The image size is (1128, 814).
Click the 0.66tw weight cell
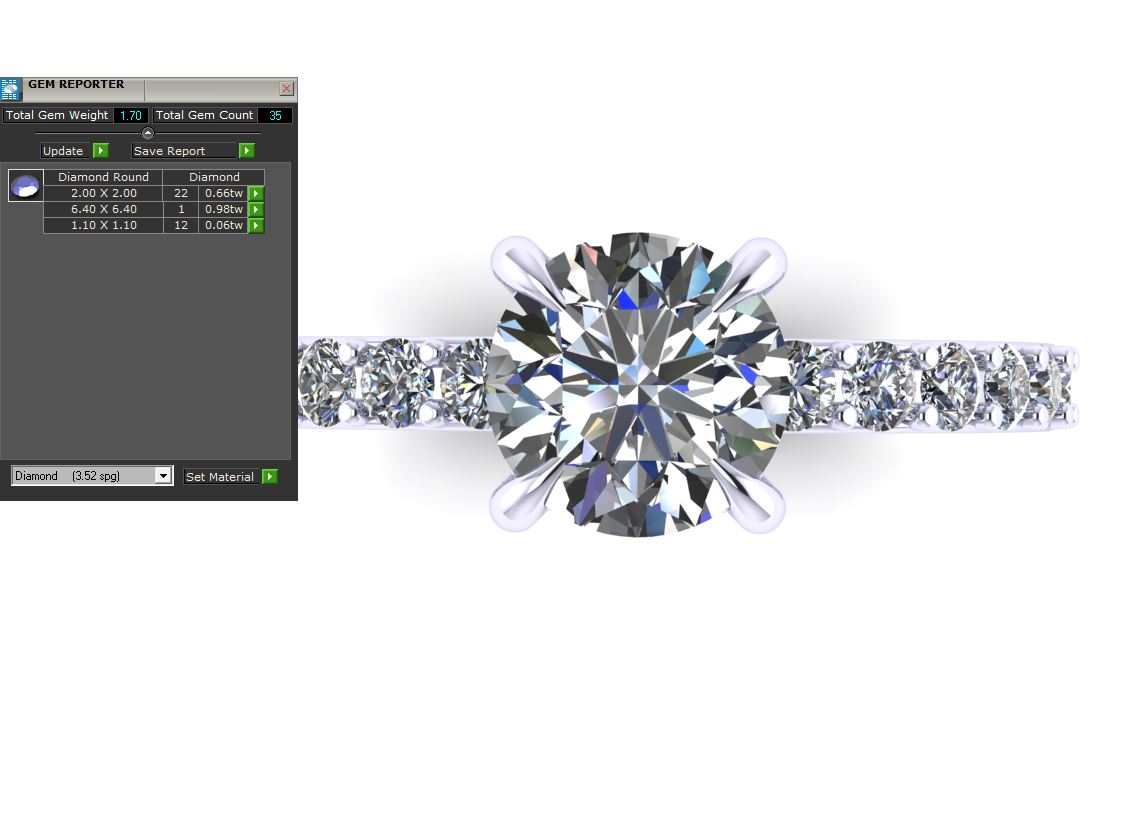point(224,193)
